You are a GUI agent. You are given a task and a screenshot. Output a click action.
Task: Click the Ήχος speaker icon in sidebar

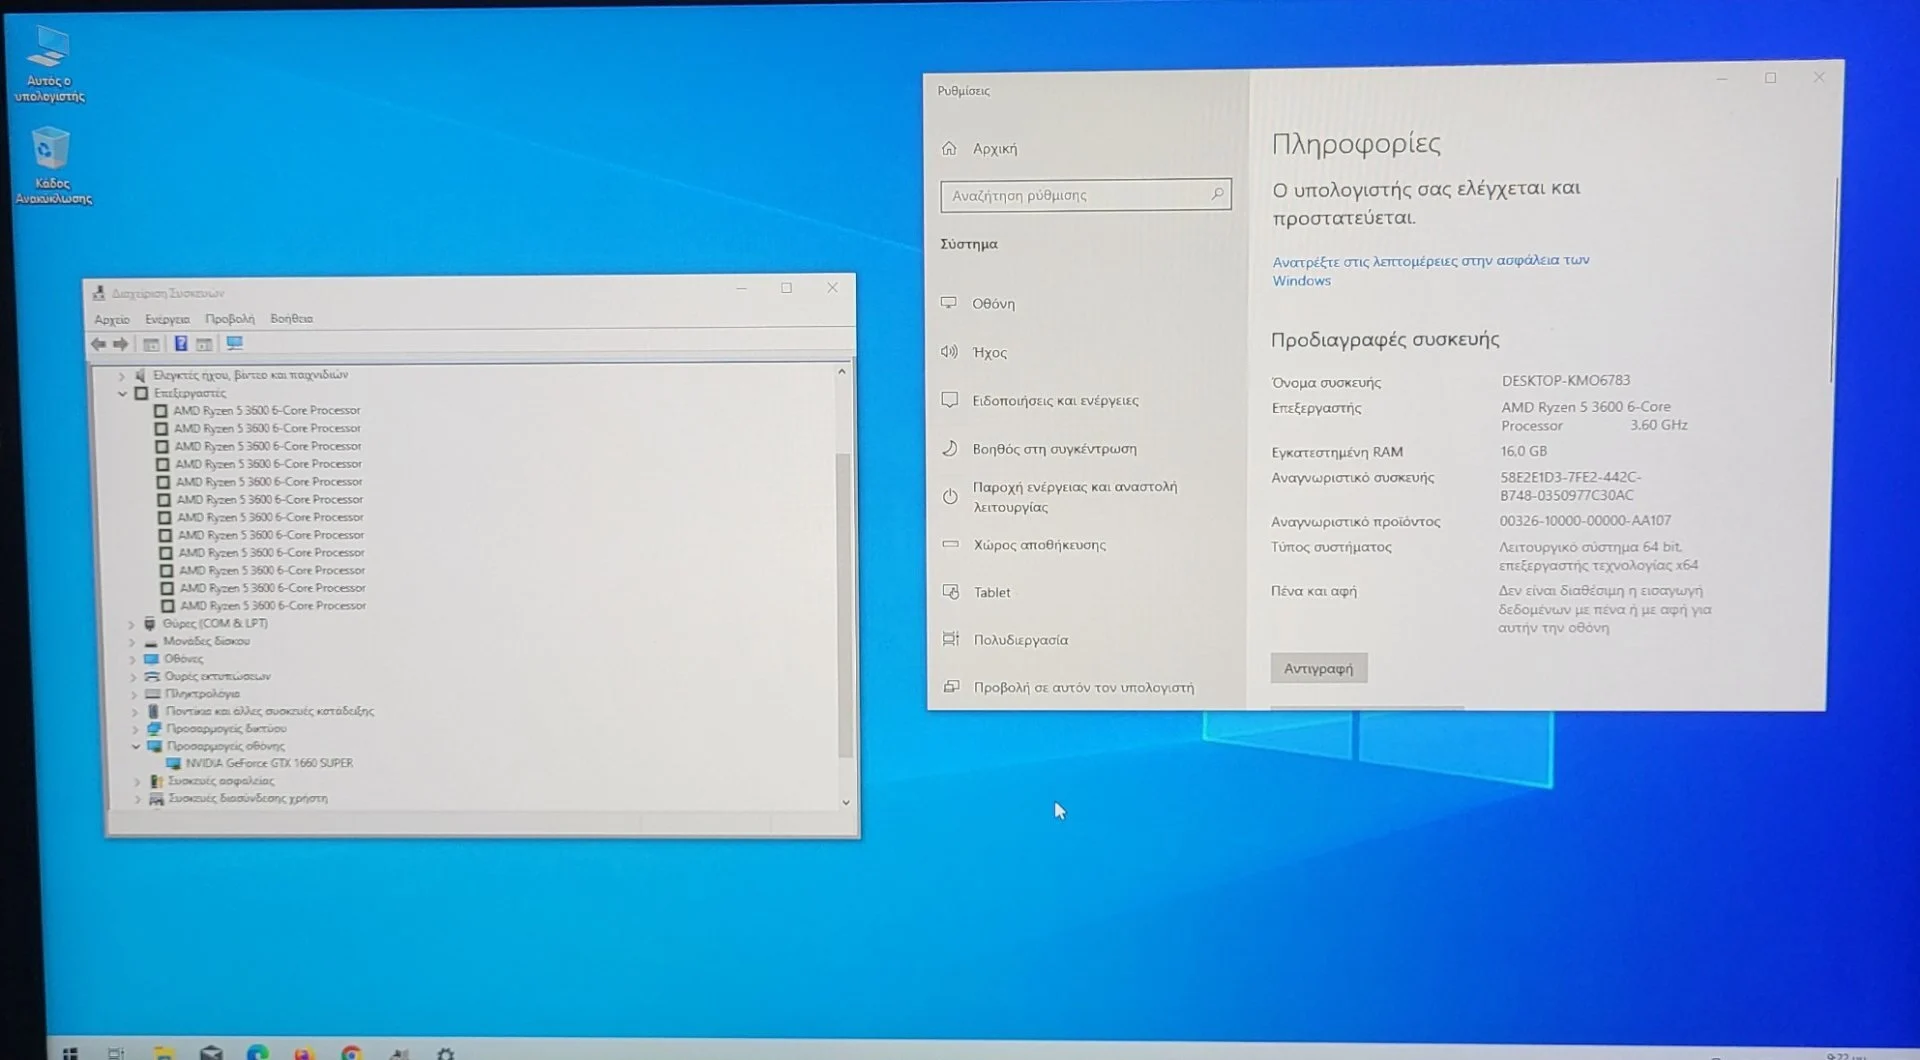point(949,351)
